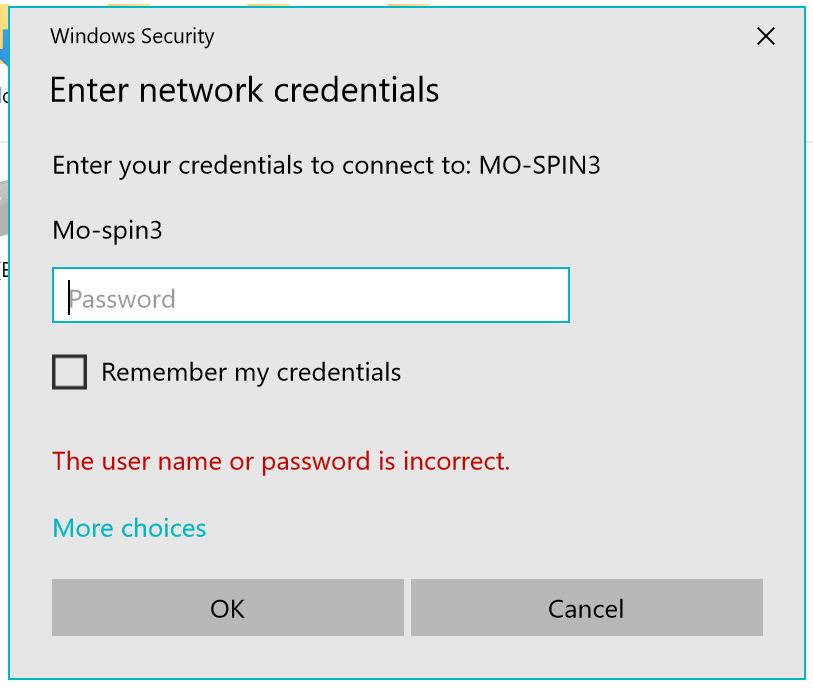Click the red incorrect password error message
The image size is (813, 688).
[x=281, y=461]
